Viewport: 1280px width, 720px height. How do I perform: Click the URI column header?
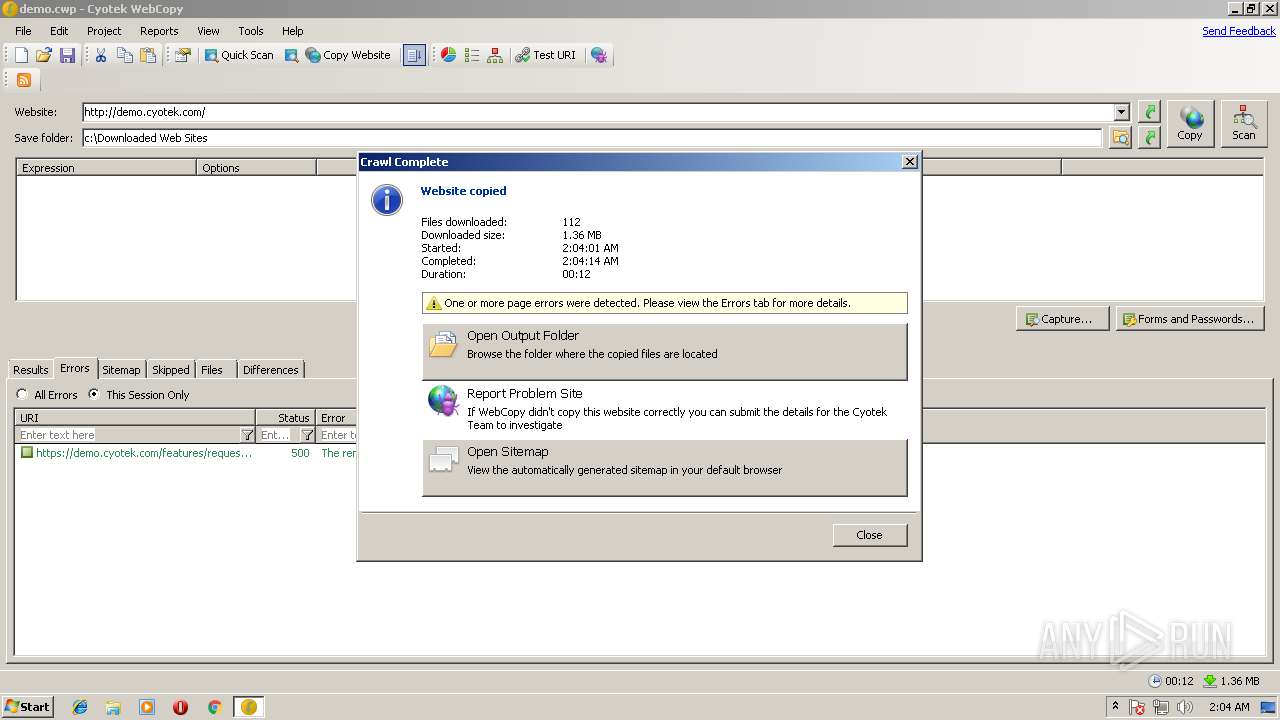tap(135, 418)
